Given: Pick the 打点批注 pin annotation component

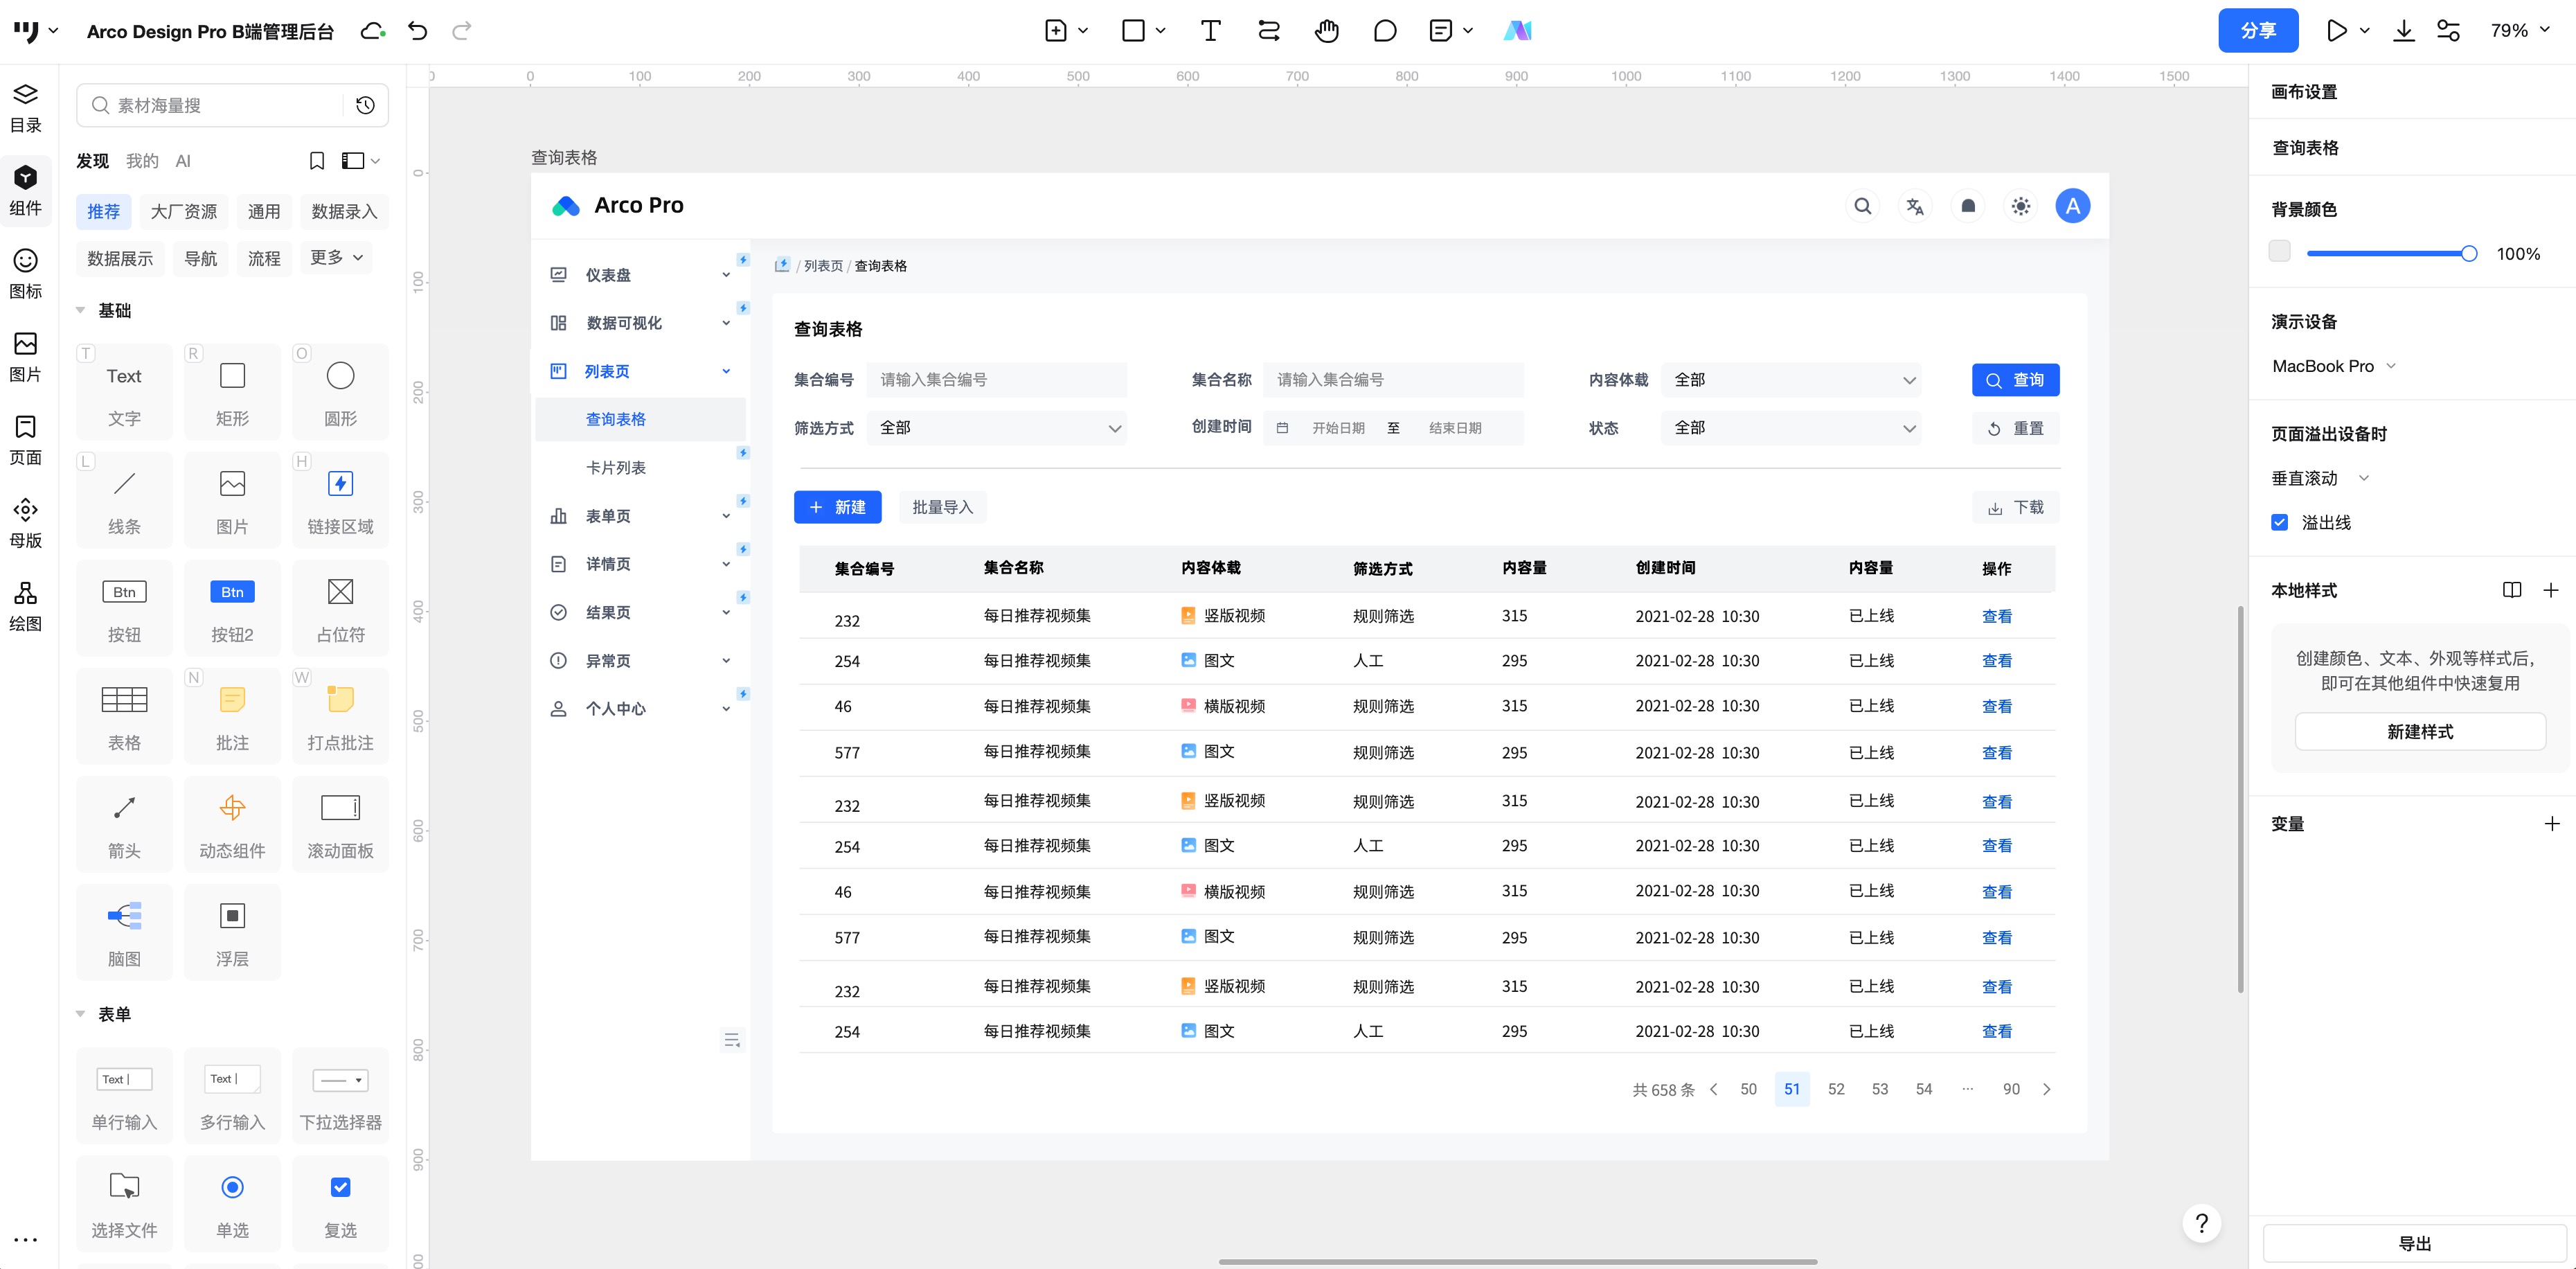Looking at the screenshot, I should [x=340, y=716].
